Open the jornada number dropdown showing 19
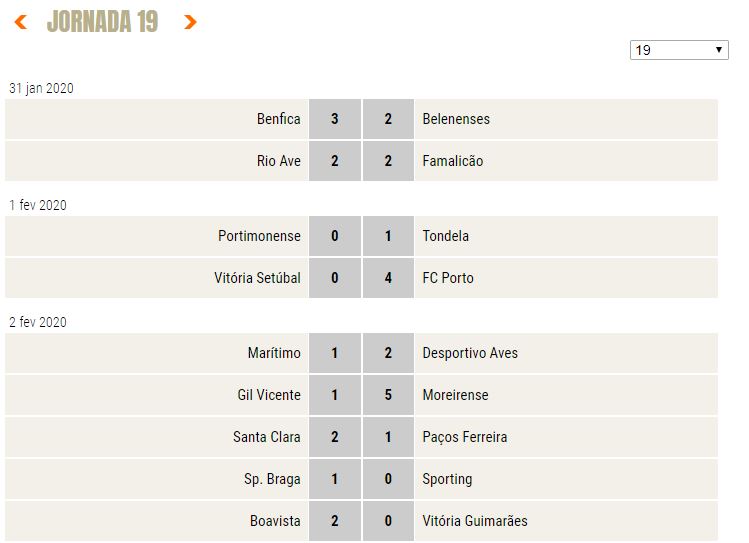The height and width of the screenshot is (543, 749). click(679, 50)
